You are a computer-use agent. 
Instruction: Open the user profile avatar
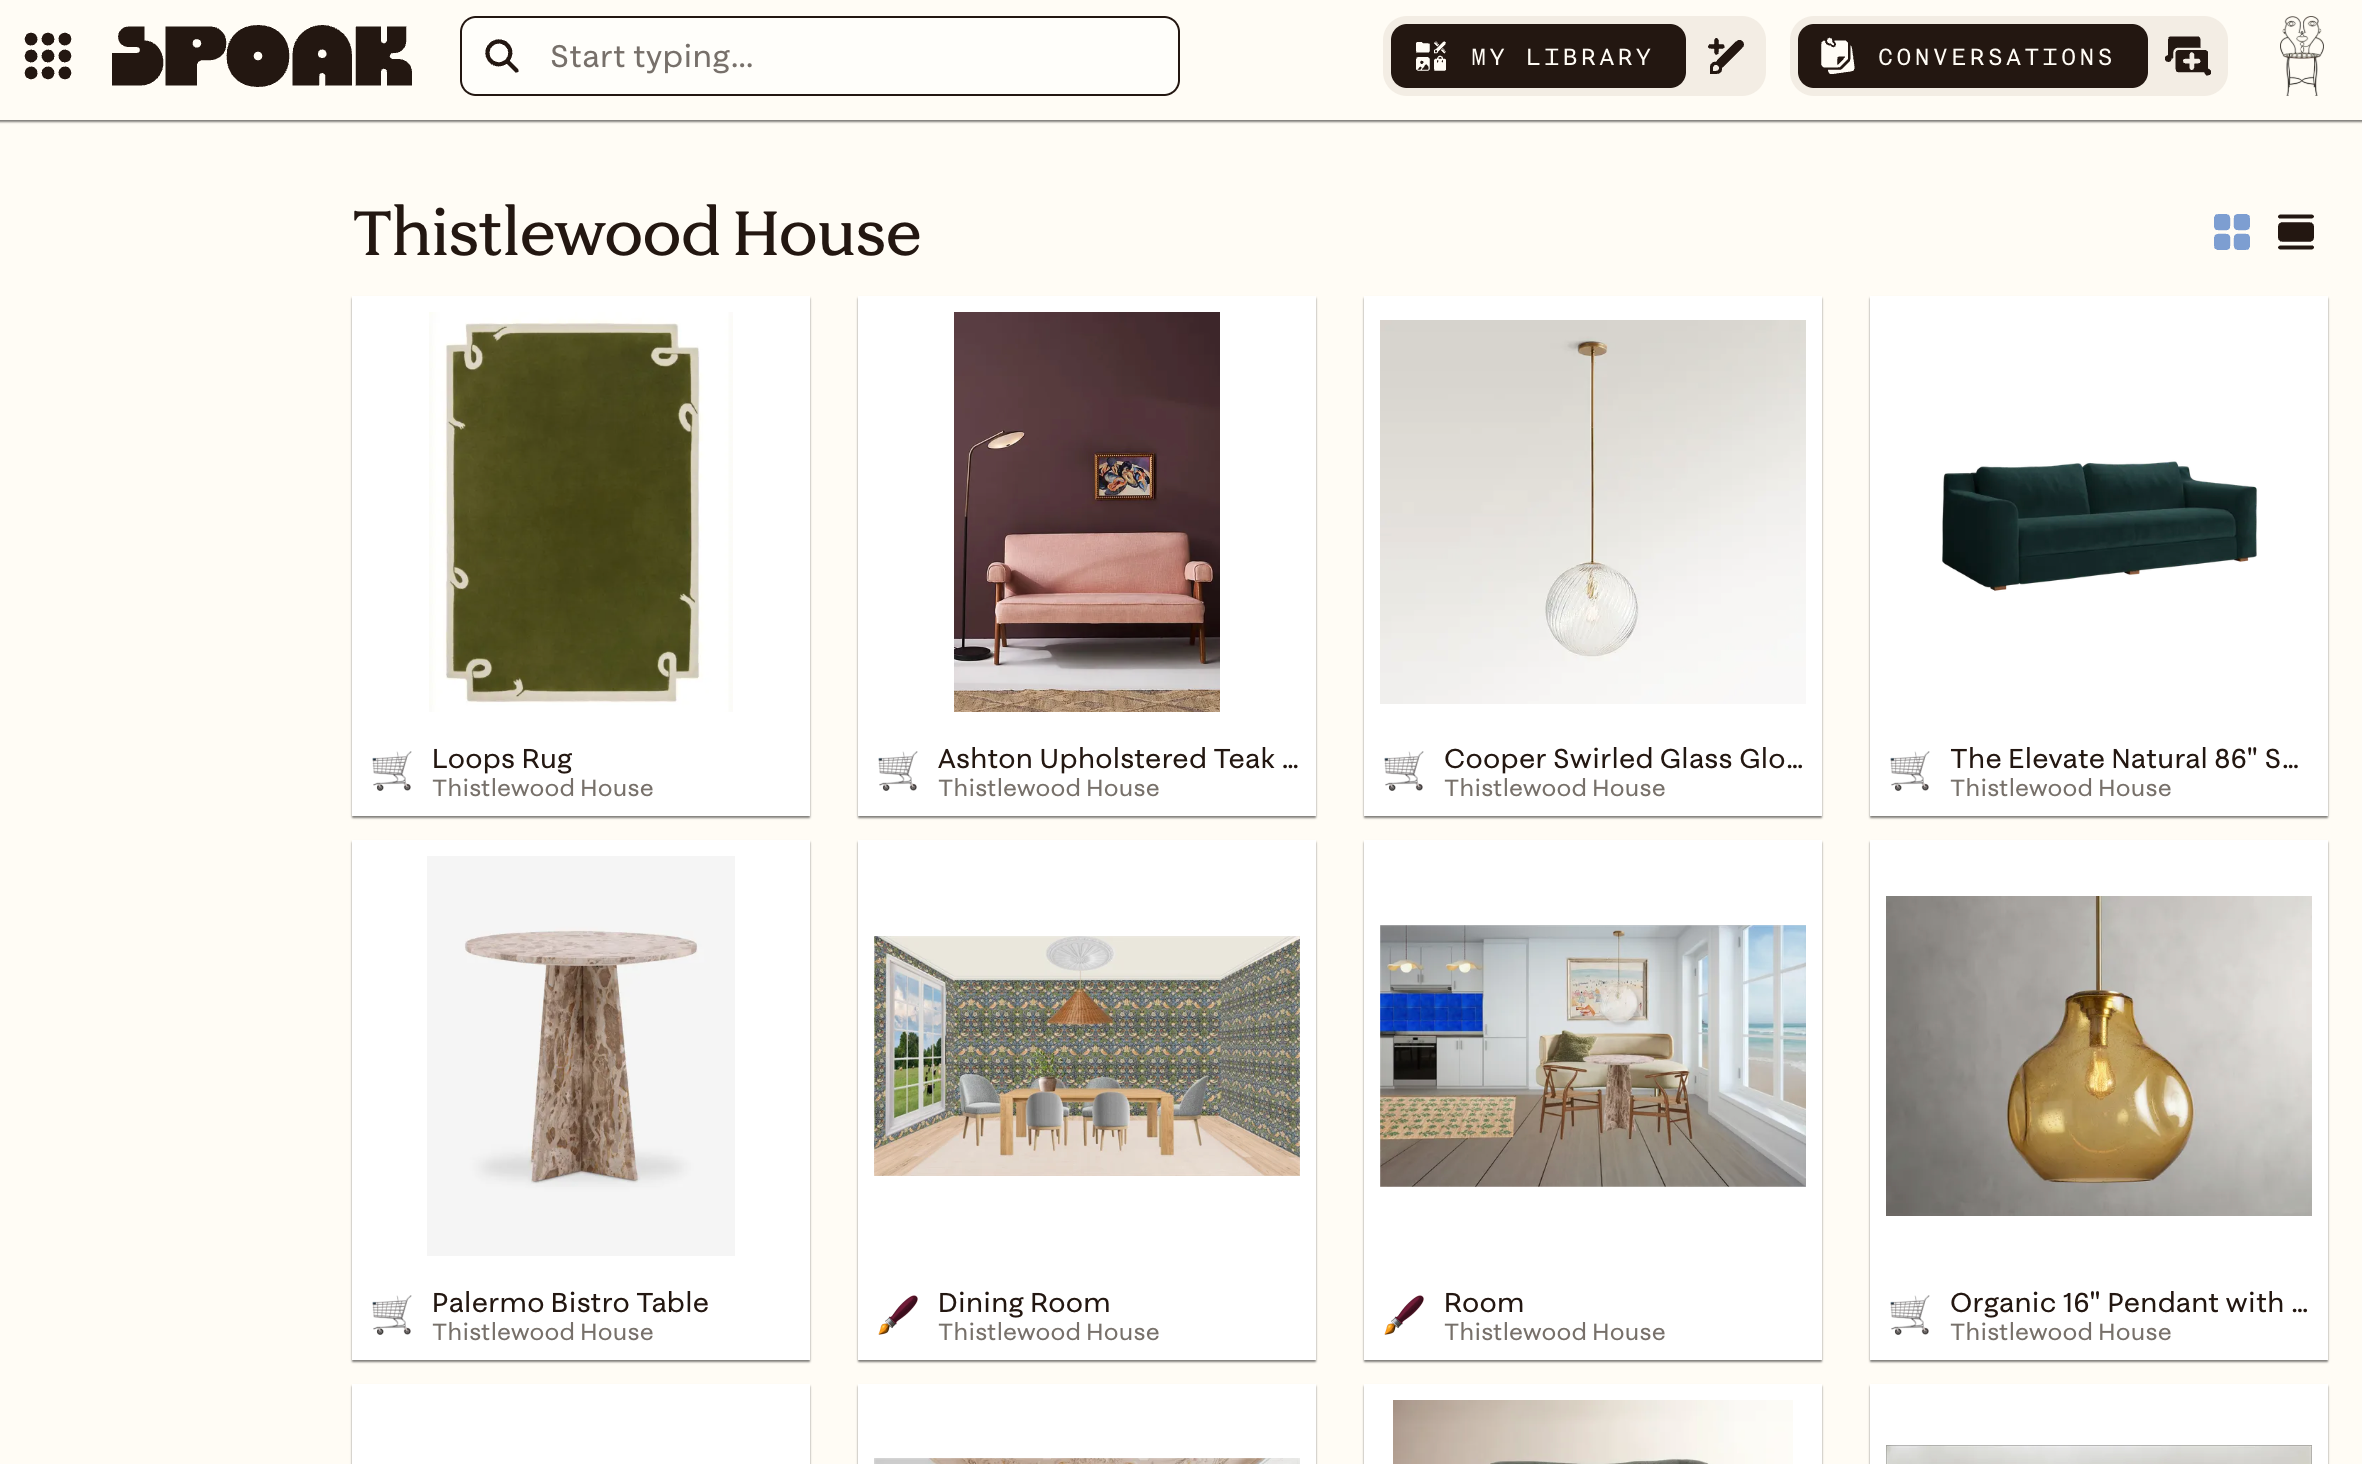pos(2301,56)
